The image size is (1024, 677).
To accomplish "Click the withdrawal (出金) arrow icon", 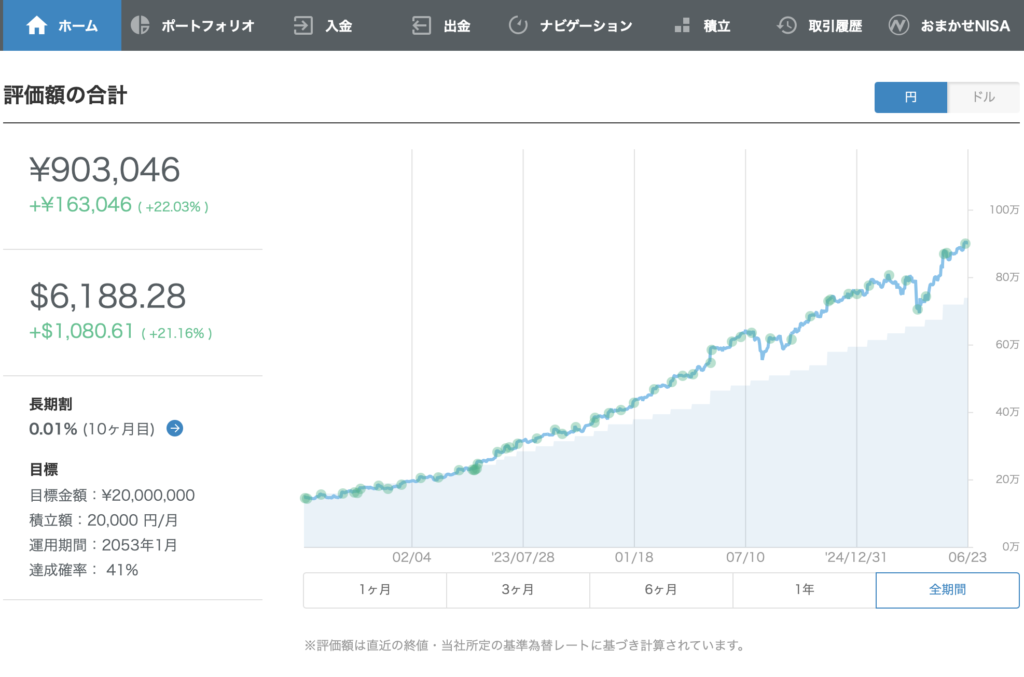I will point(421,25).
